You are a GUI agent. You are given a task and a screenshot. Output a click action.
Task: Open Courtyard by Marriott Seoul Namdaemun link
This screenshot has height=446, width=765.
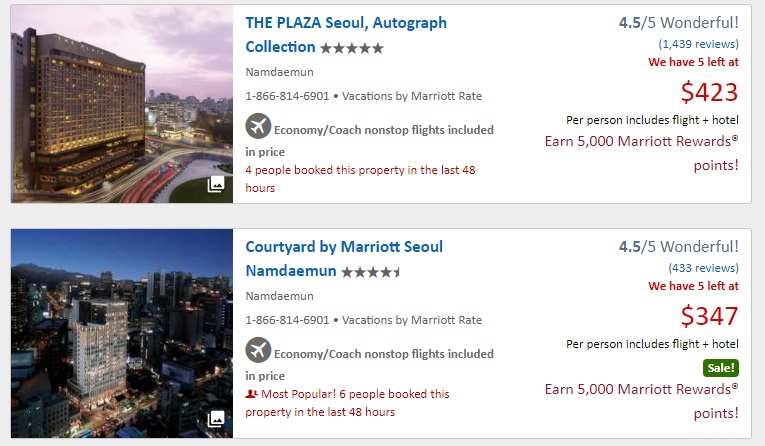click(x=344, y=247)
